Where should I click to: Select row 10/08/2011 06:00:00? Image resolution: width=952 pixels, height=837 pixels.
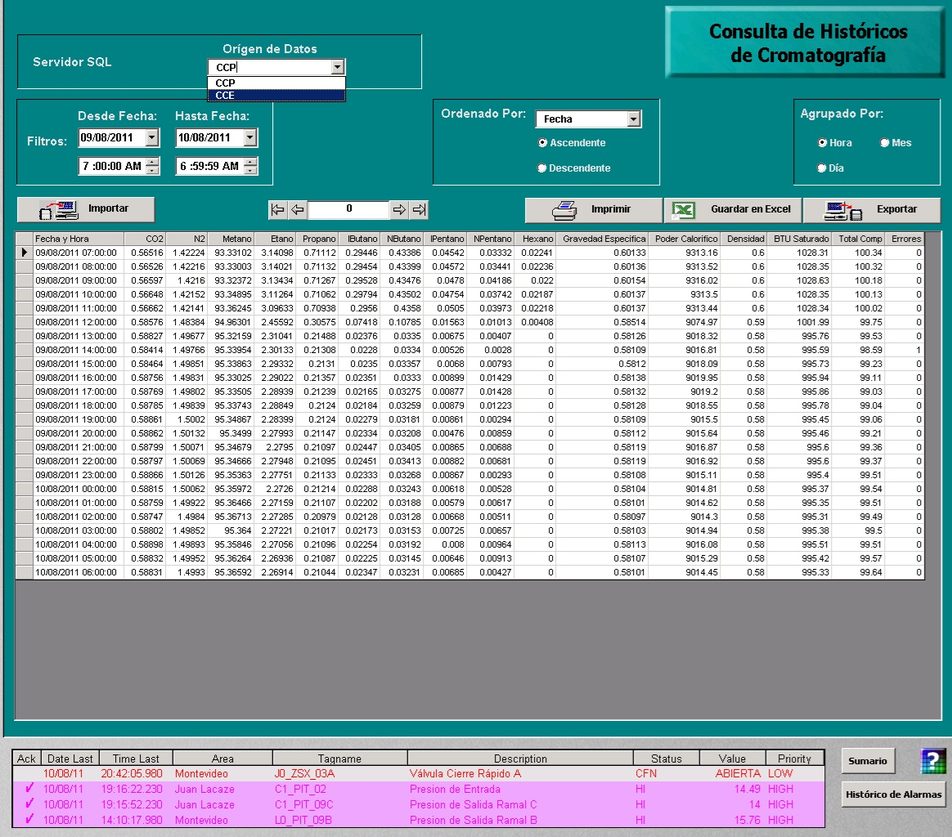tap(469, 572)
